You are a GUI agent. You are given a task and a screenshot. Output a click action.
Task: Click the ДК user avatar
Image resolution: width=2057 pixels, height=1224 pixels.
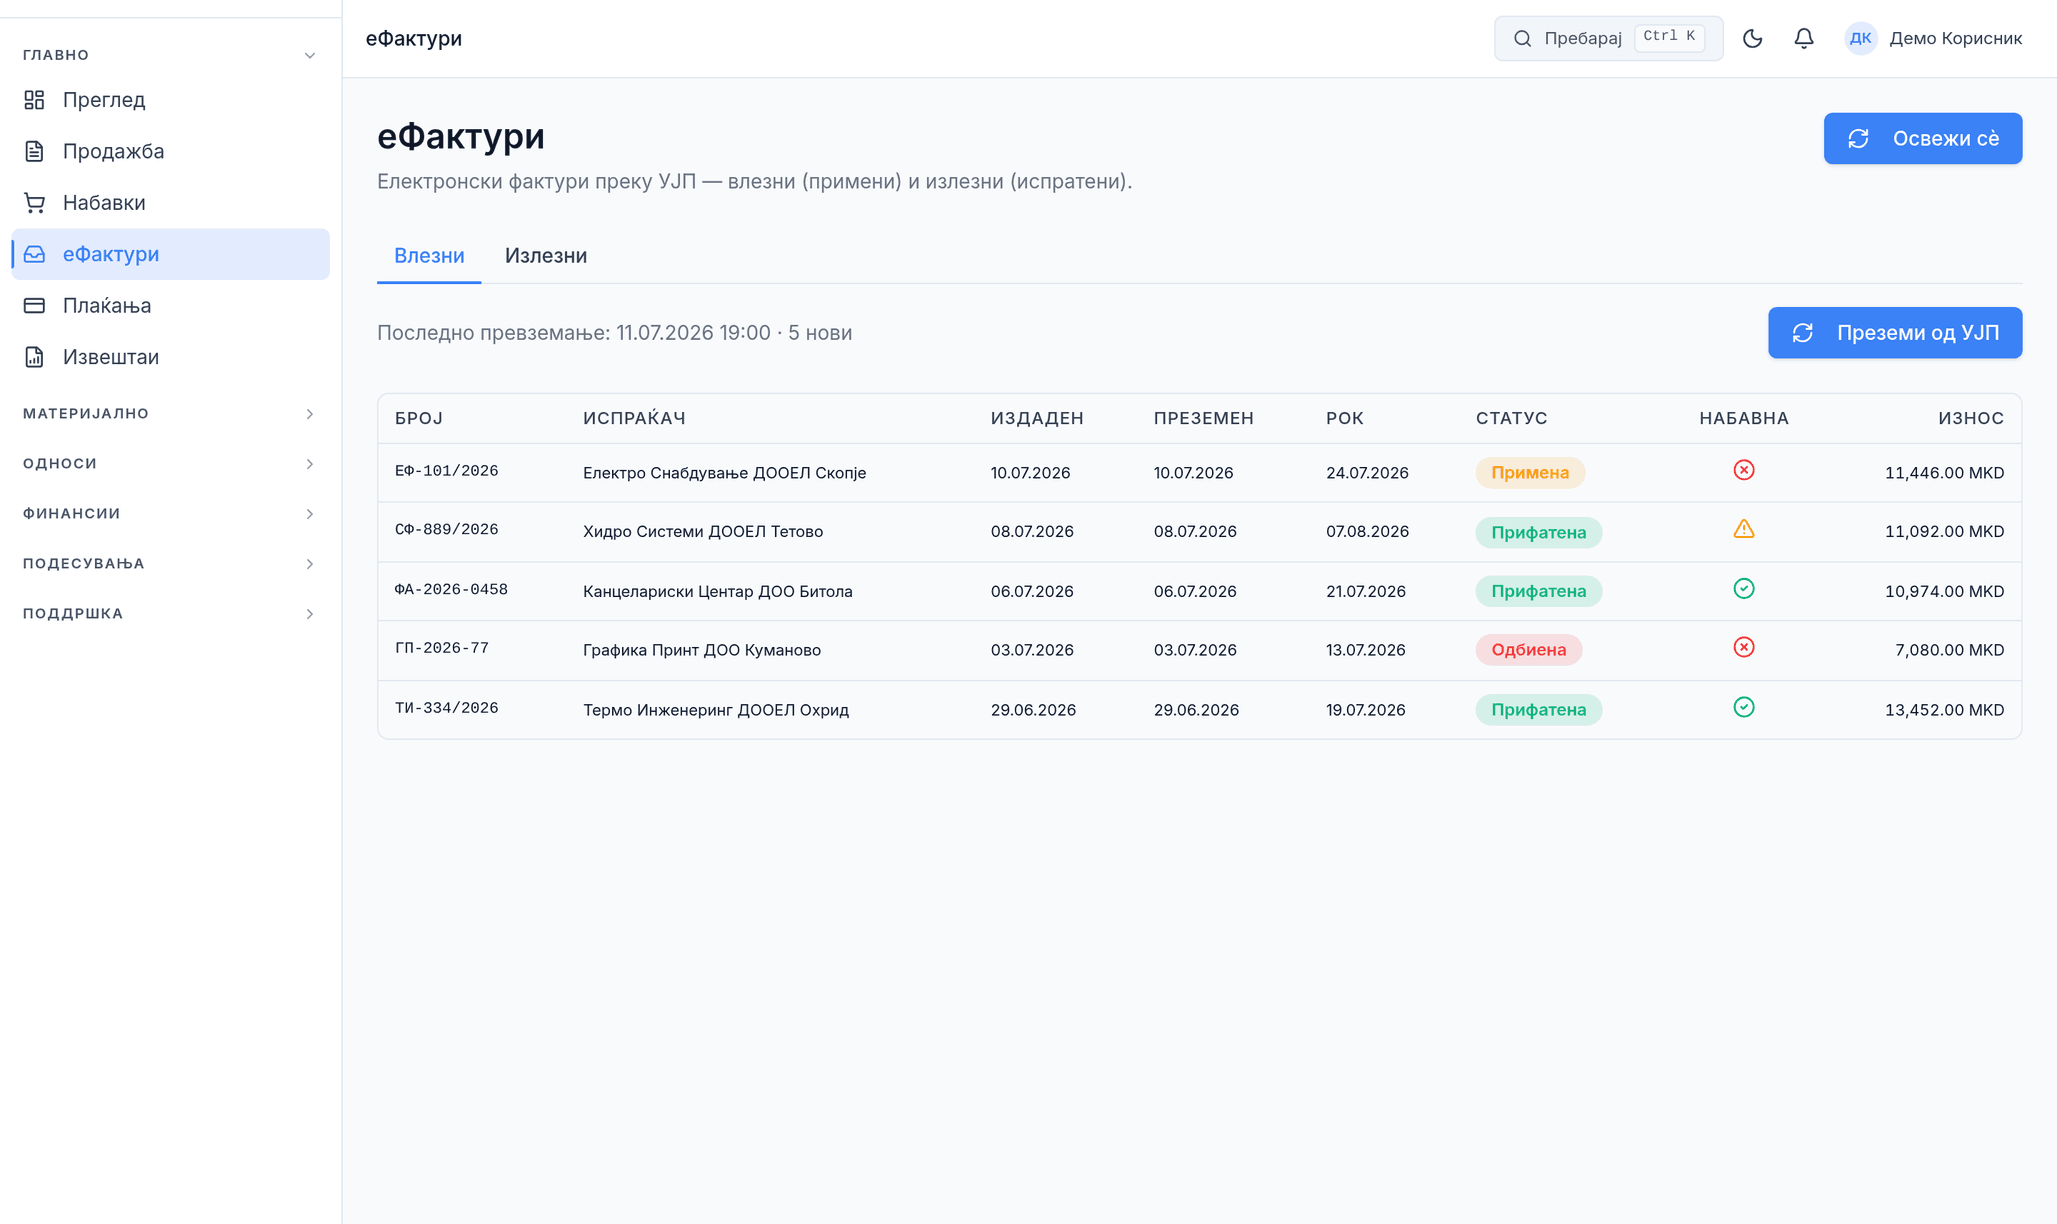pos(1860,38)
